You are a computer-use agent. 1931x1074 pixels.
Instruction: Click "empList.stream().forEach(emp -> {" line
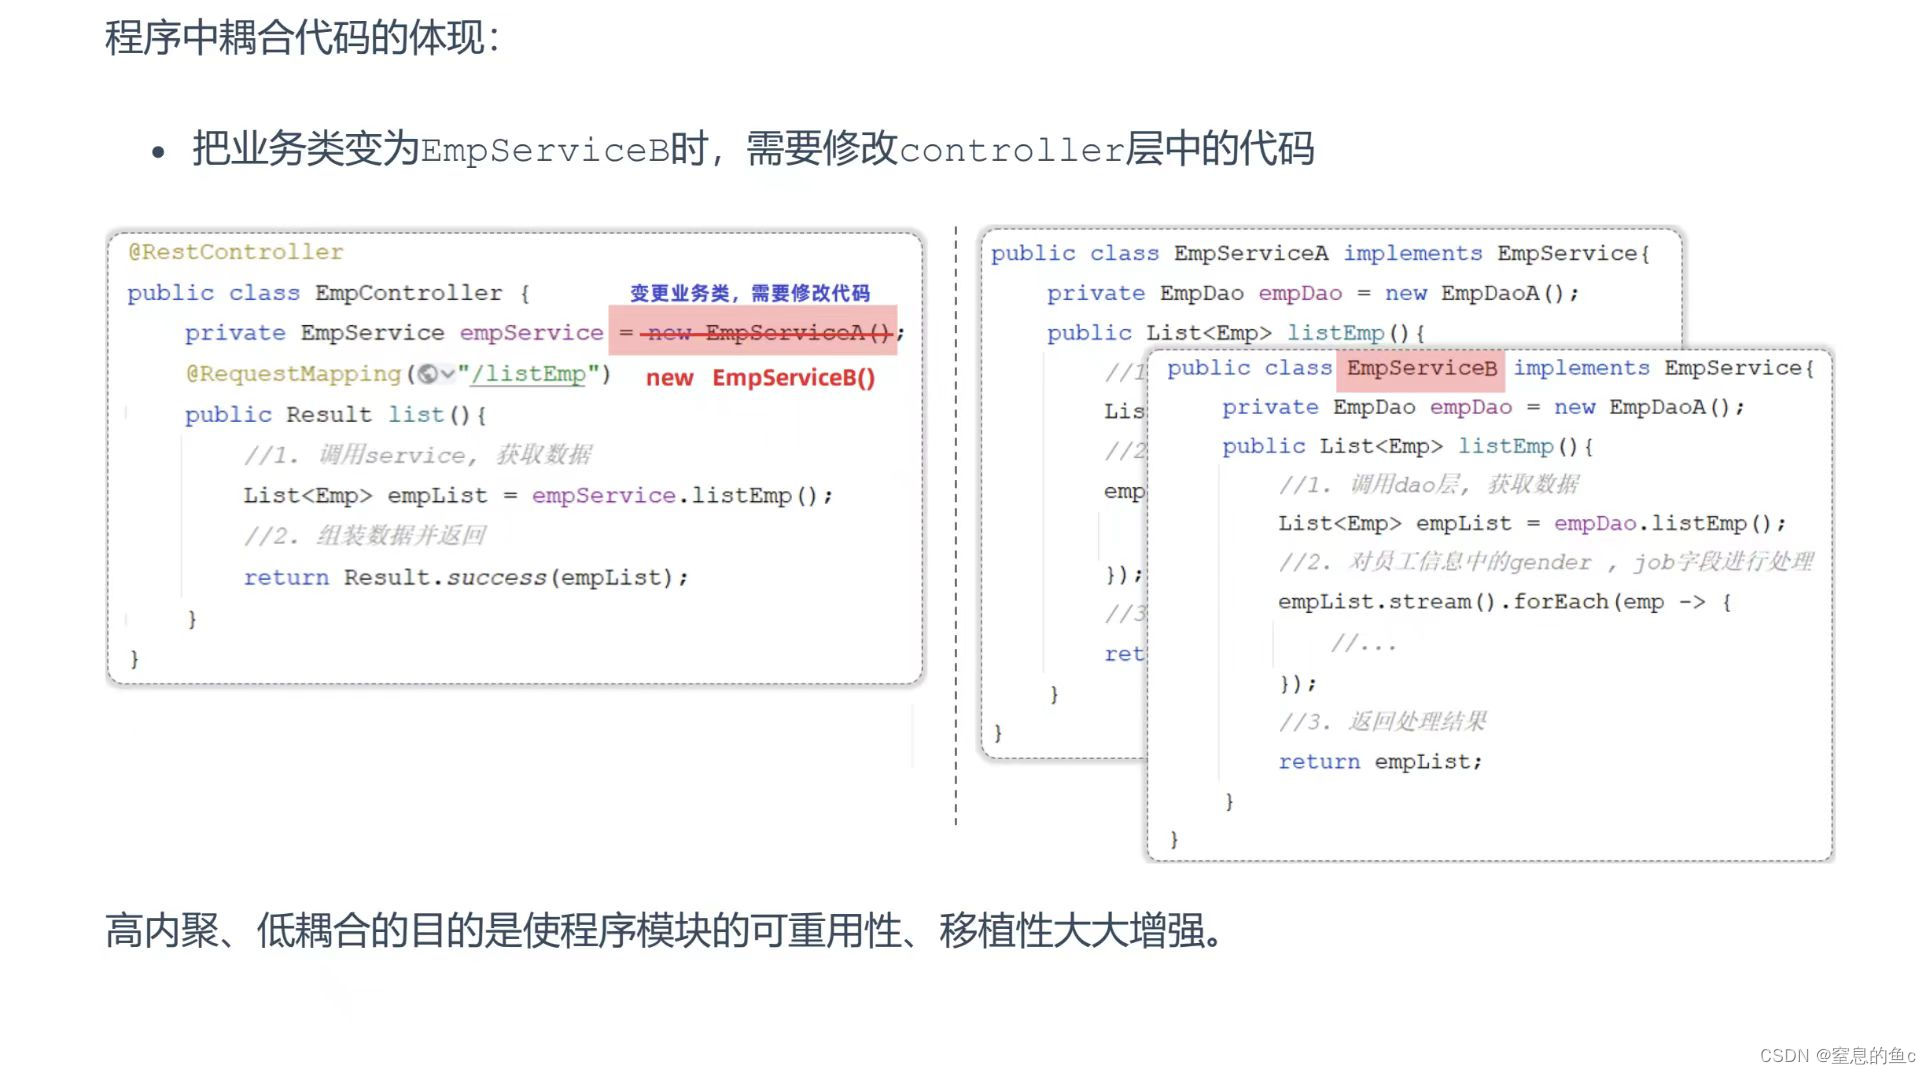[1505, 602]
